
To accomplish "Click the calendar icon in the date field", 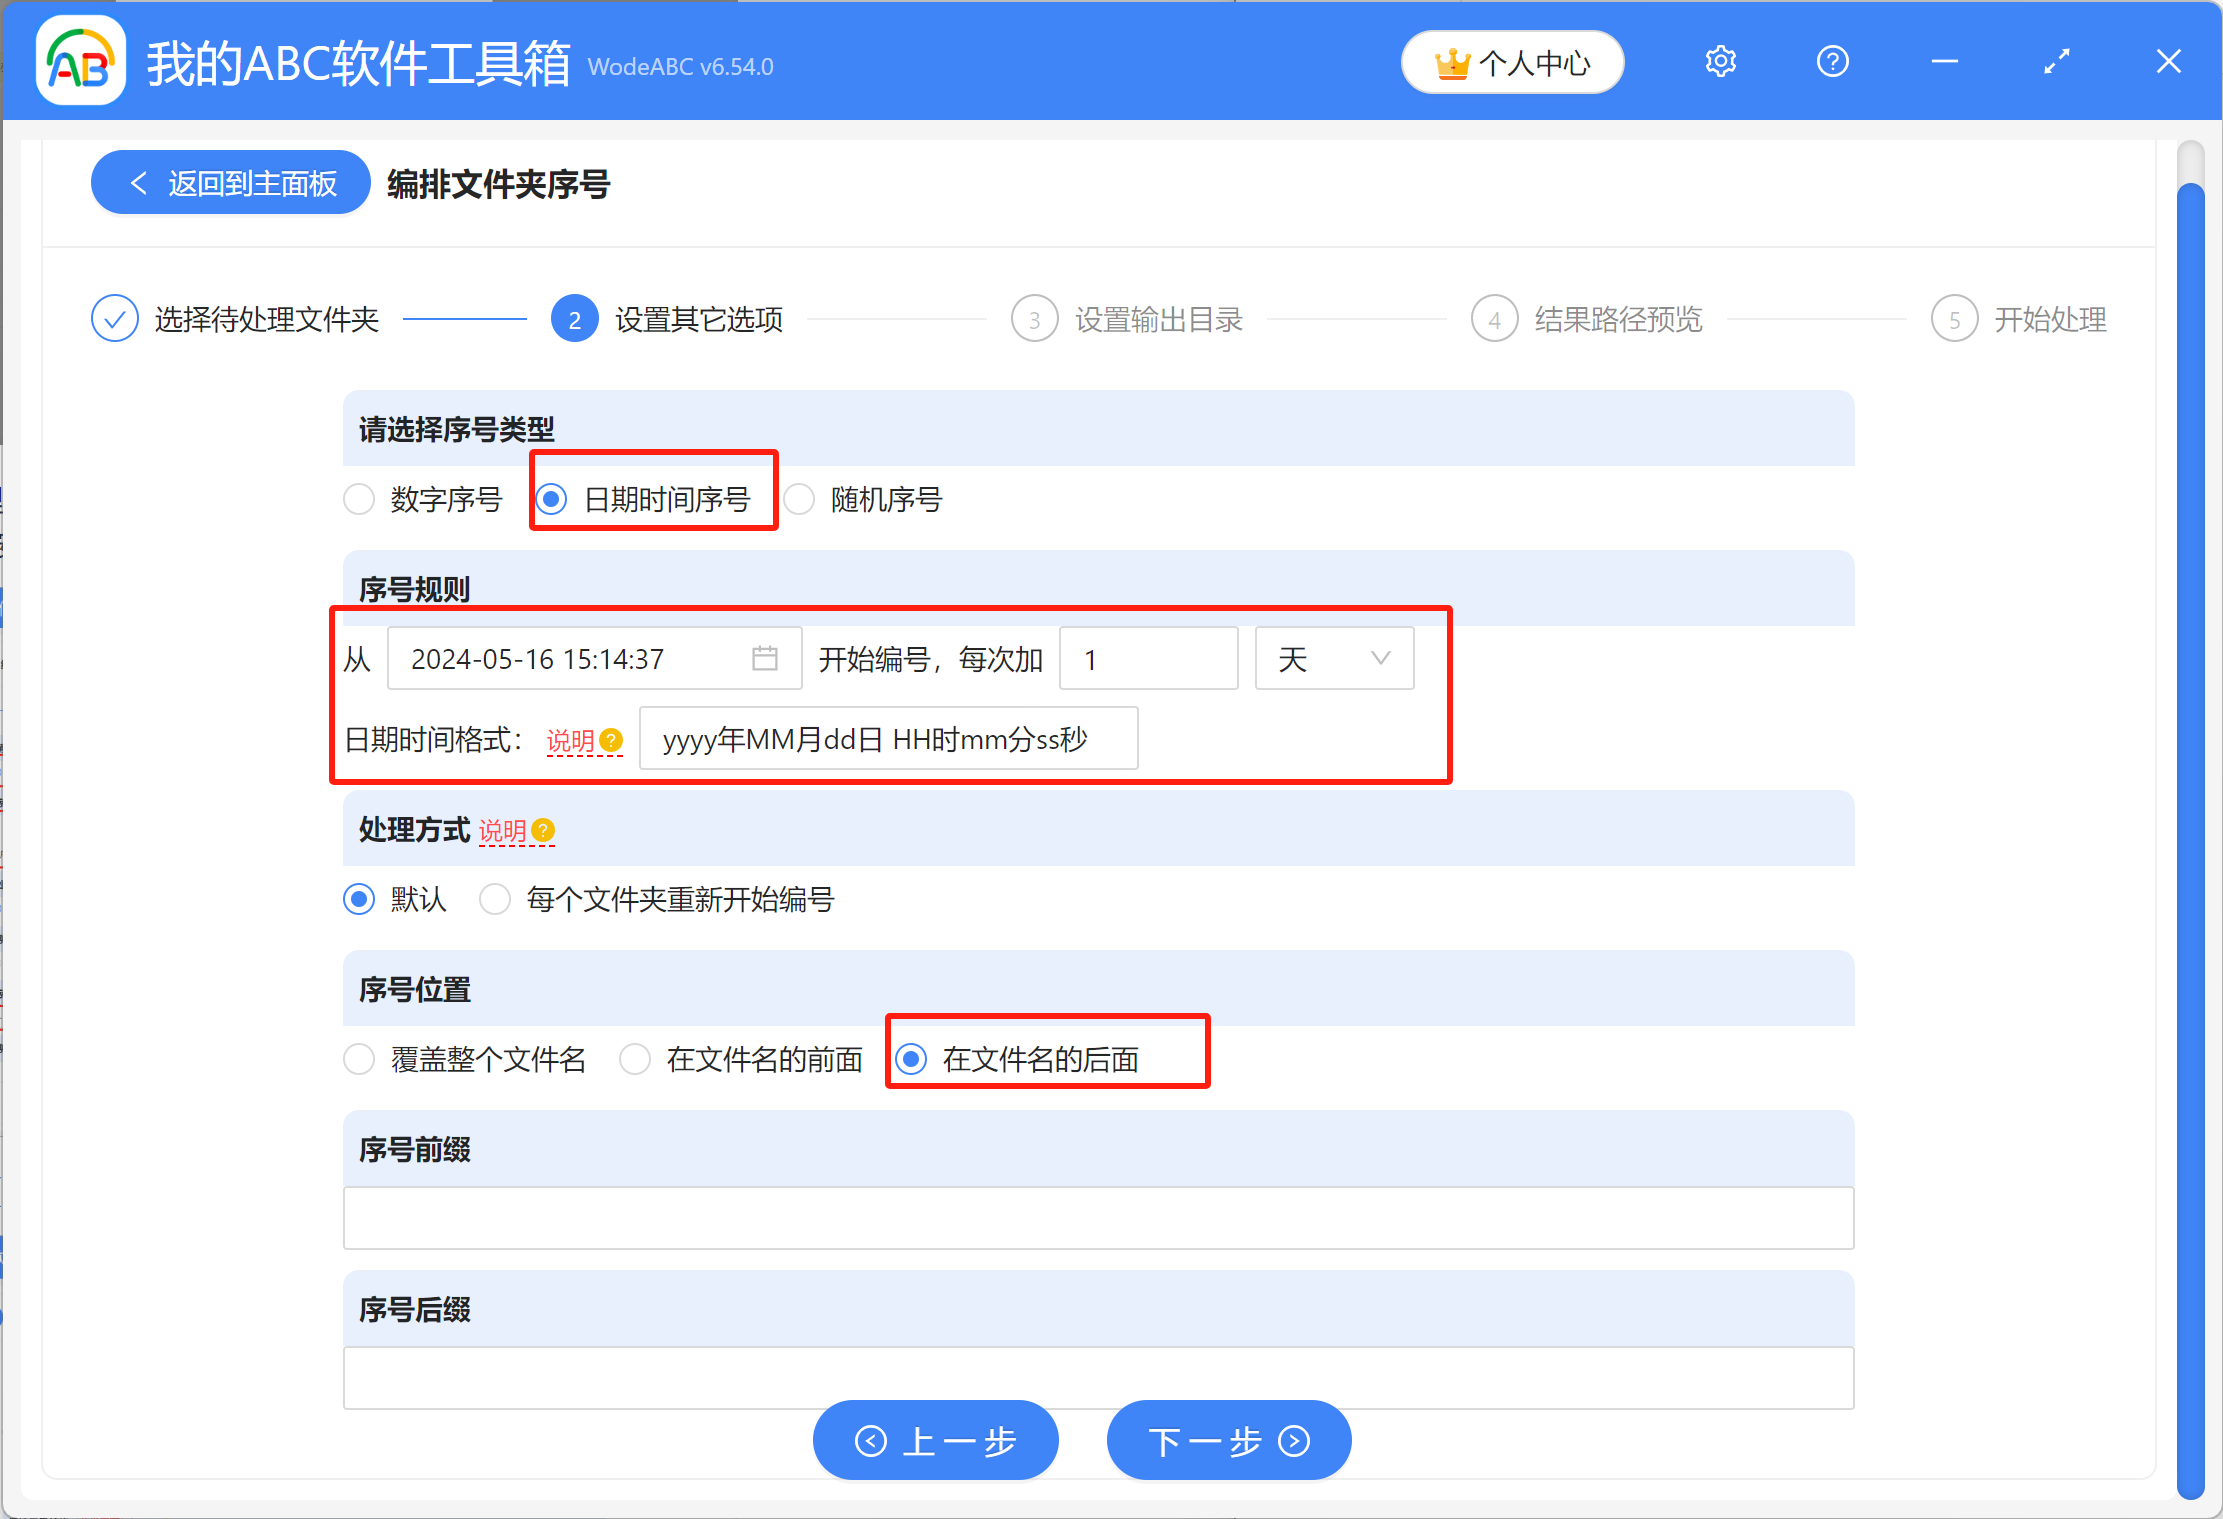I will (x=765, y=658).
